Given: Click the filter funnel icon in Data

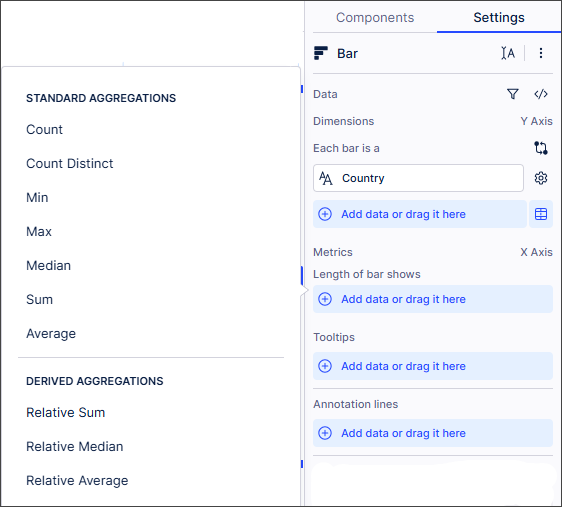Looking at the screenshot, I should tap(513, 94).
